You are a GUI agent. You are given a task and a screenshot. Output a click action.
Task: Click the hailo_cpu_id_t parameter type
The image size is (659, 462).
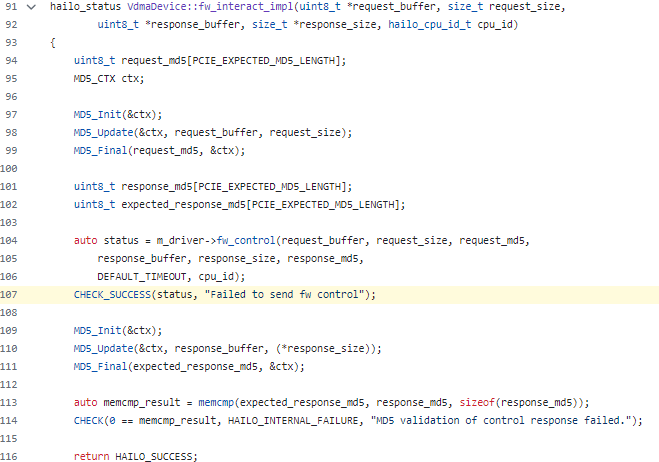[x=436, y=25]
